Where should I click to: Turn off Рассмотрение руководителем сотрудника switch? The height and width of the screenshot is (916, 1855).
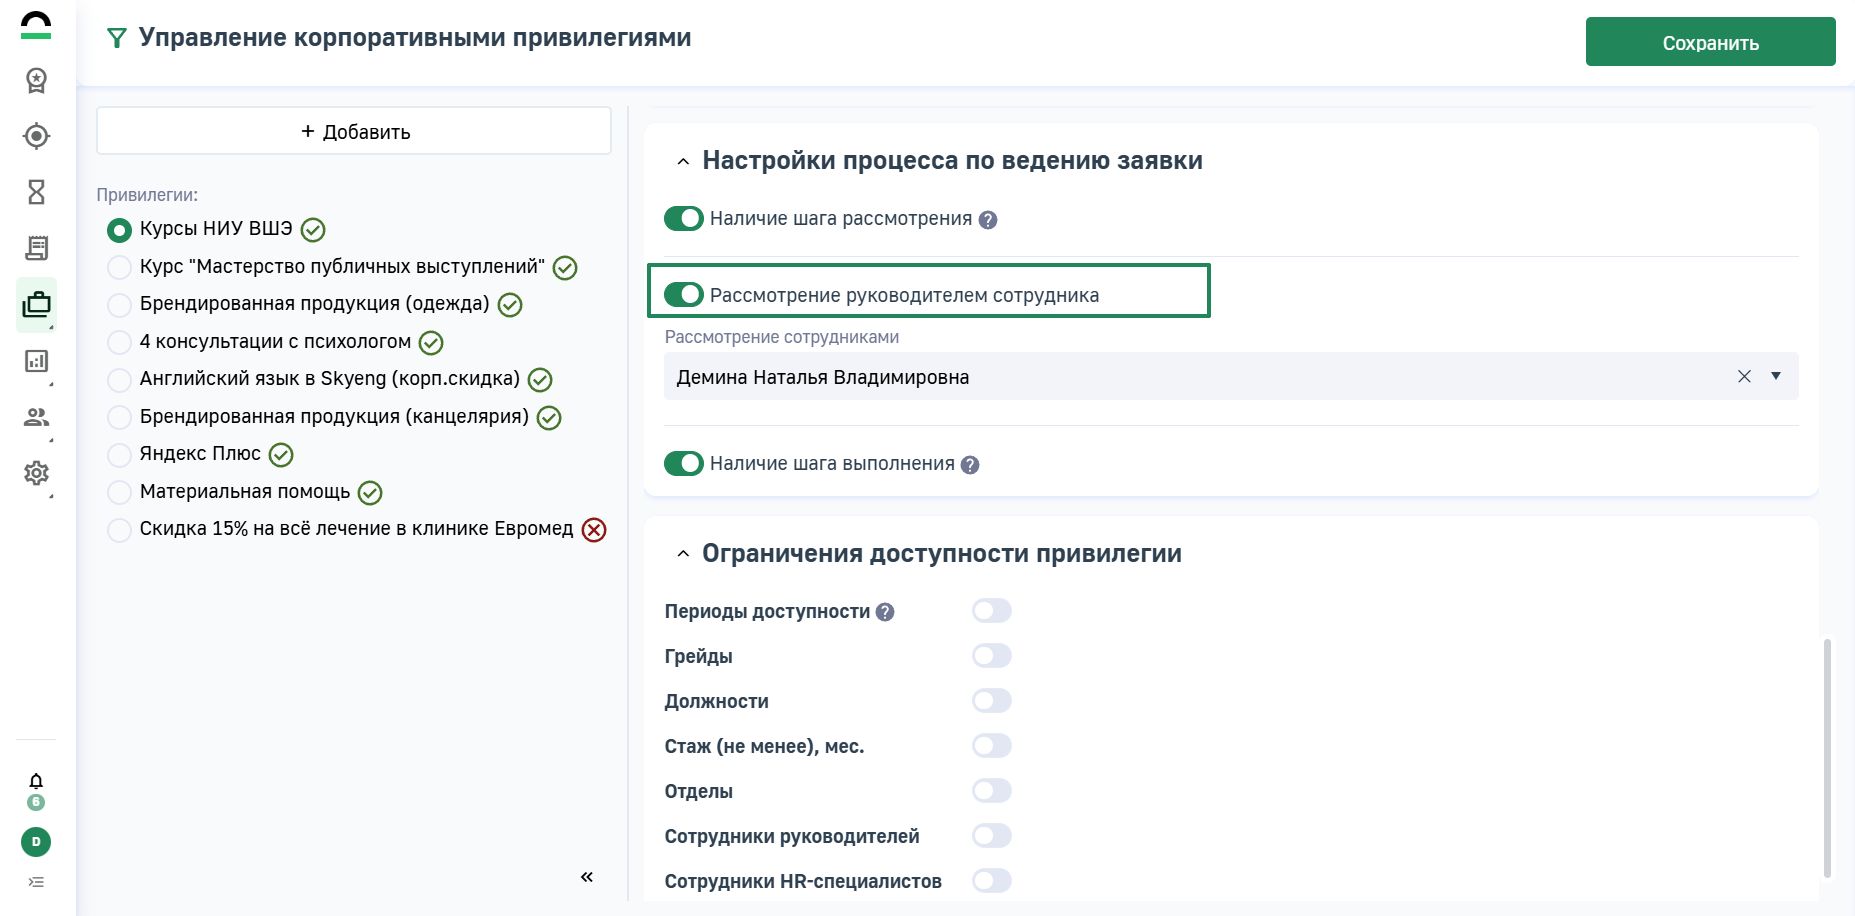(684, 295)
